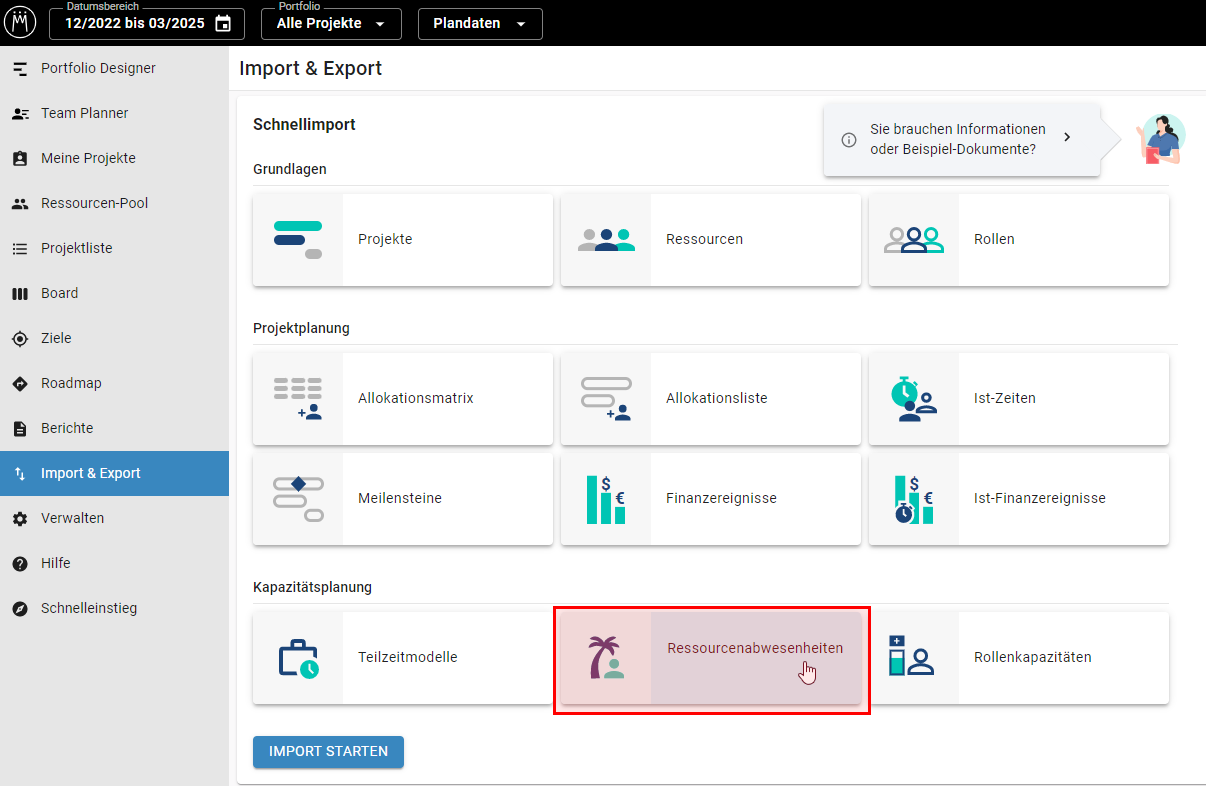Navigate to Verwalten settings
Viewport: 1206px width, 786px height.
tap(72, 519)
